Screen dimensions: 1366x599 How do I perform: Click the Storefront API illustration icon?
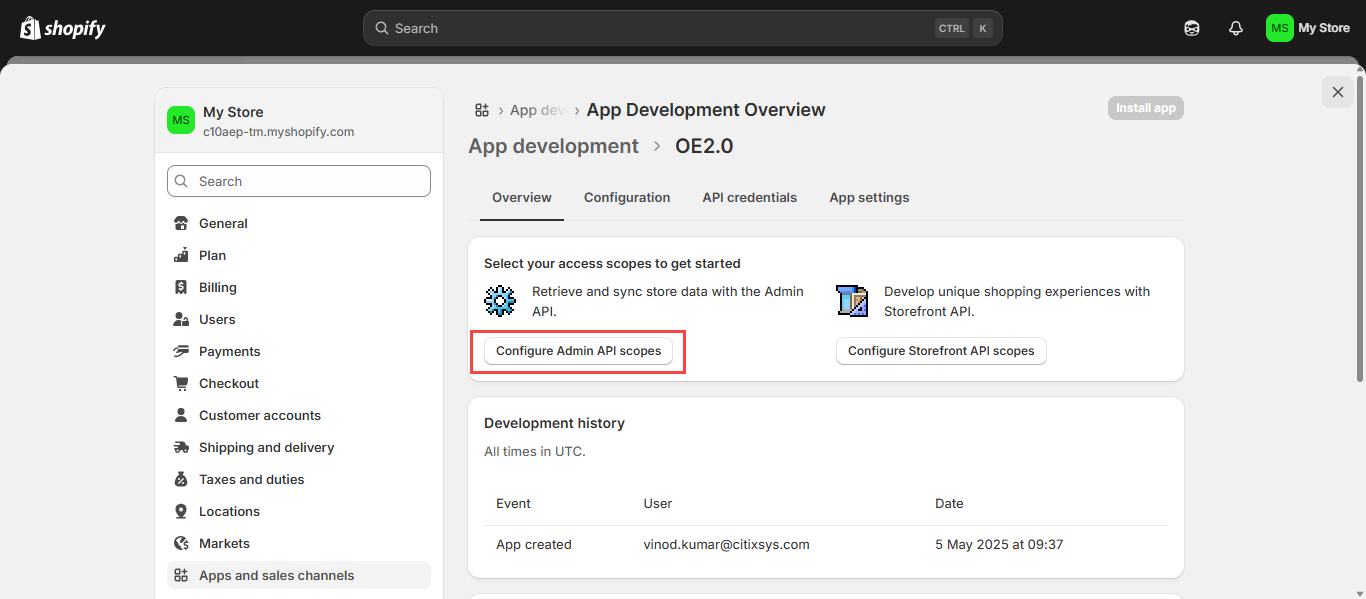point(852,300)
